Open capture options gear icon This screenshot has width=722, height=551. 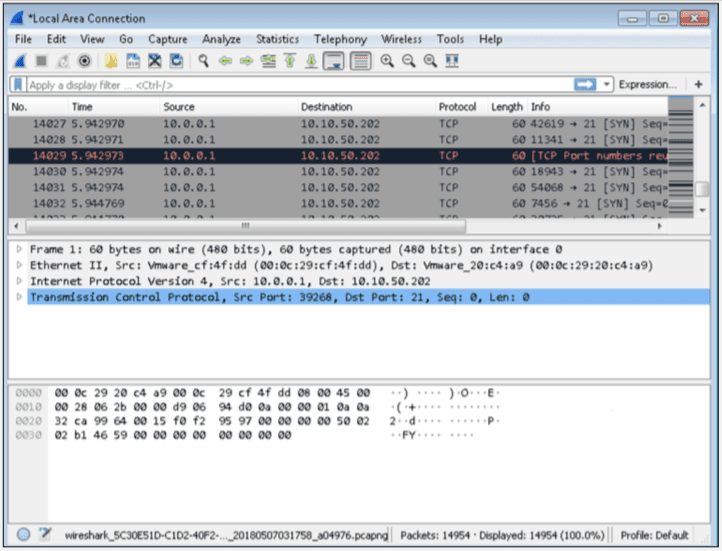pos(85,61)
